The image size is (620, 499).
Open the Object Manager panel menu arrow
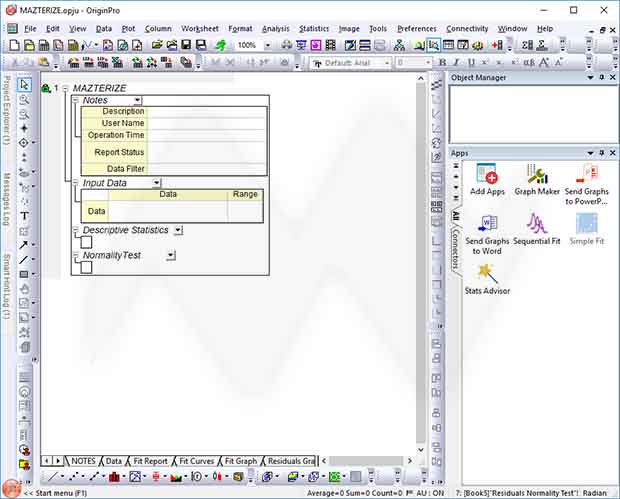590,77
